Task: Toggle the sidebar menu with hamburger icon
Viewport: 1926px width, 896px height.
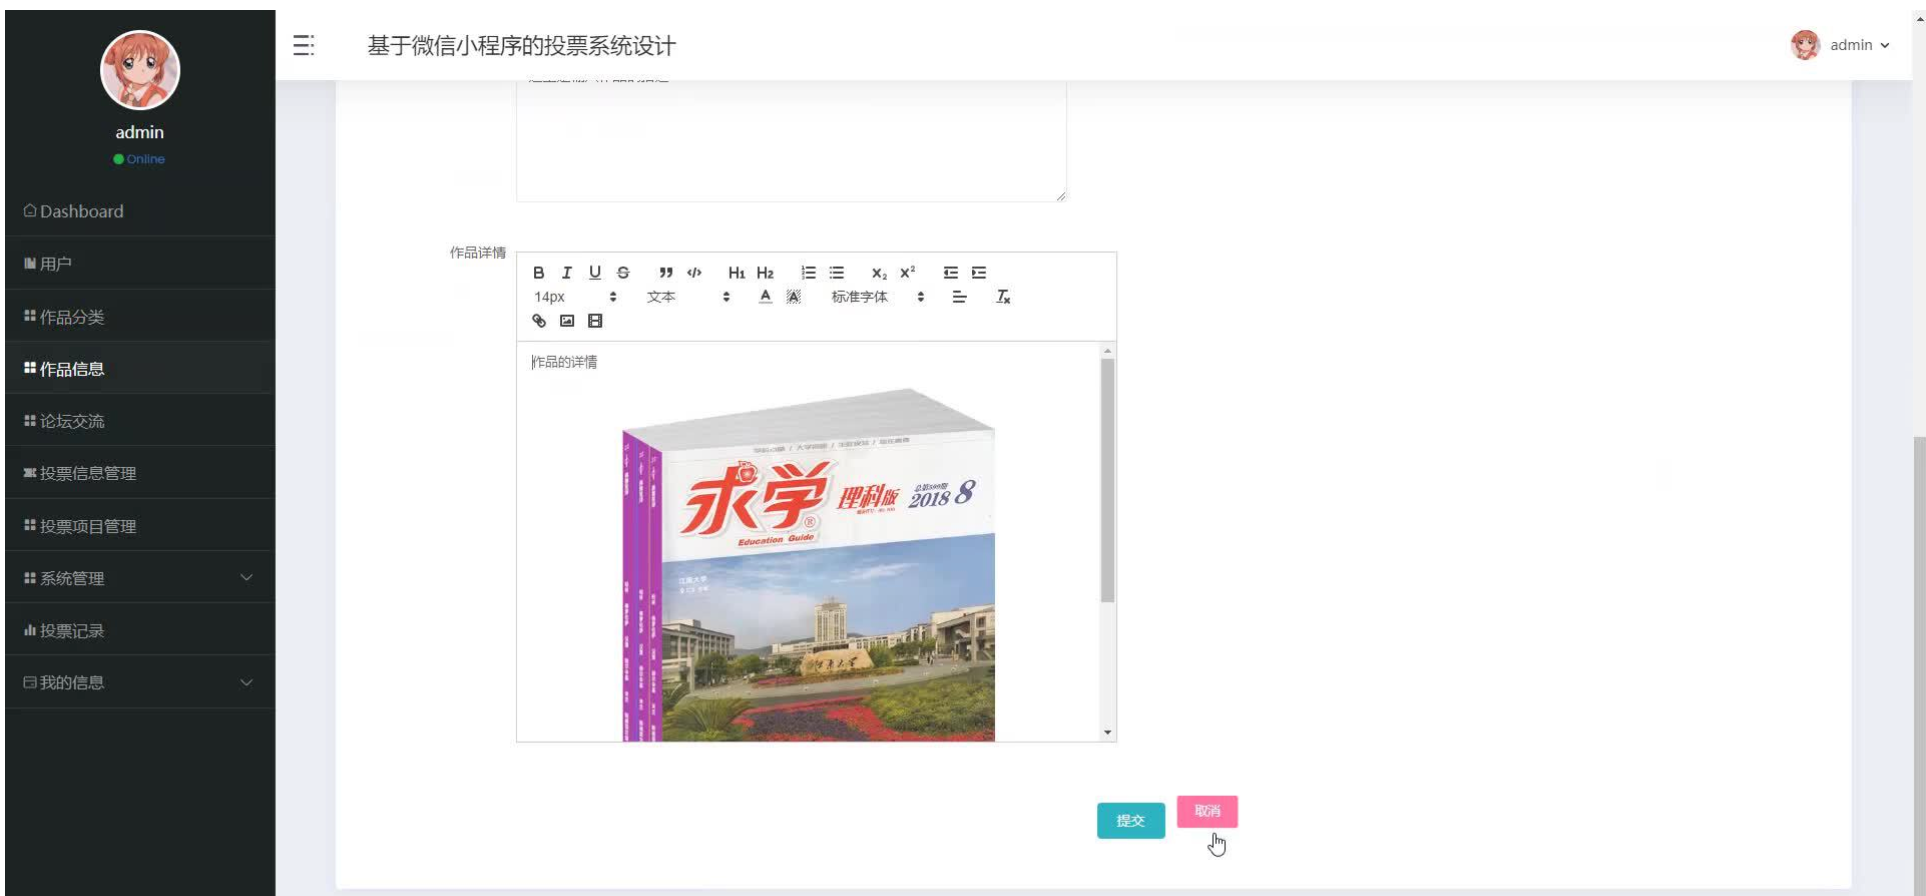Action: click(303, 45)
